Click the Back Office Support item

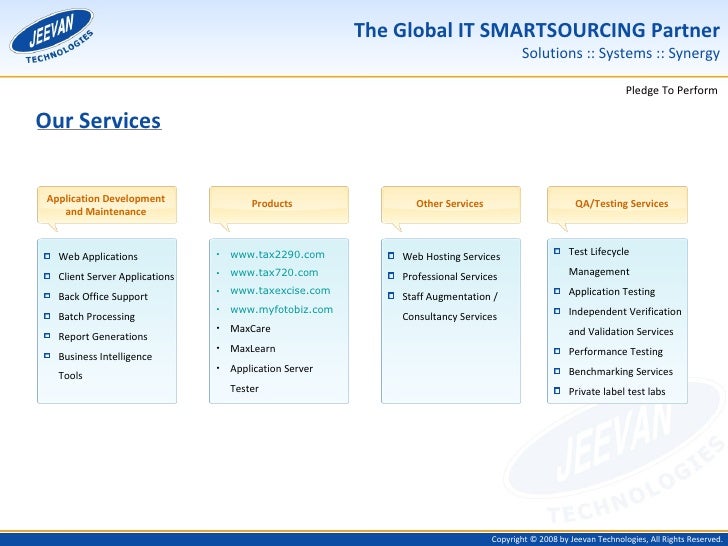pyautogui.click(x=103, y=297)
